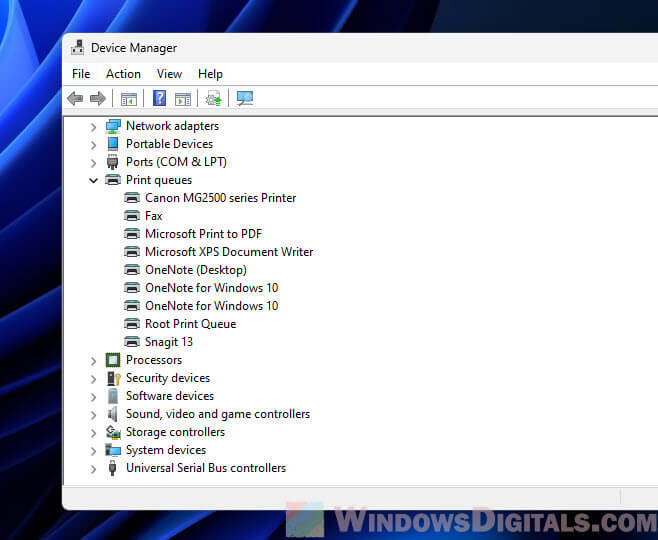Viewport: 658px width, 540px height.
Task: Select the Portable Devices label
Action: (170, 144)
